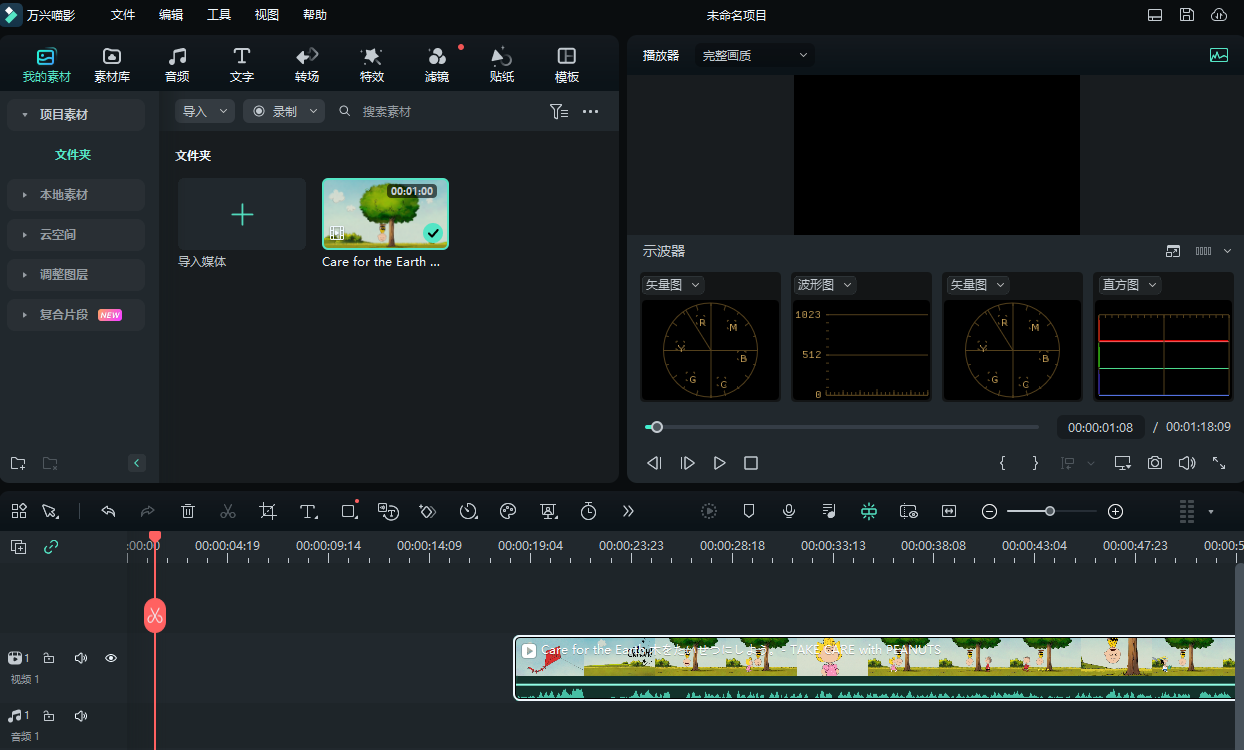Click the snapshot camera icon in player

tap(1155, 463)
